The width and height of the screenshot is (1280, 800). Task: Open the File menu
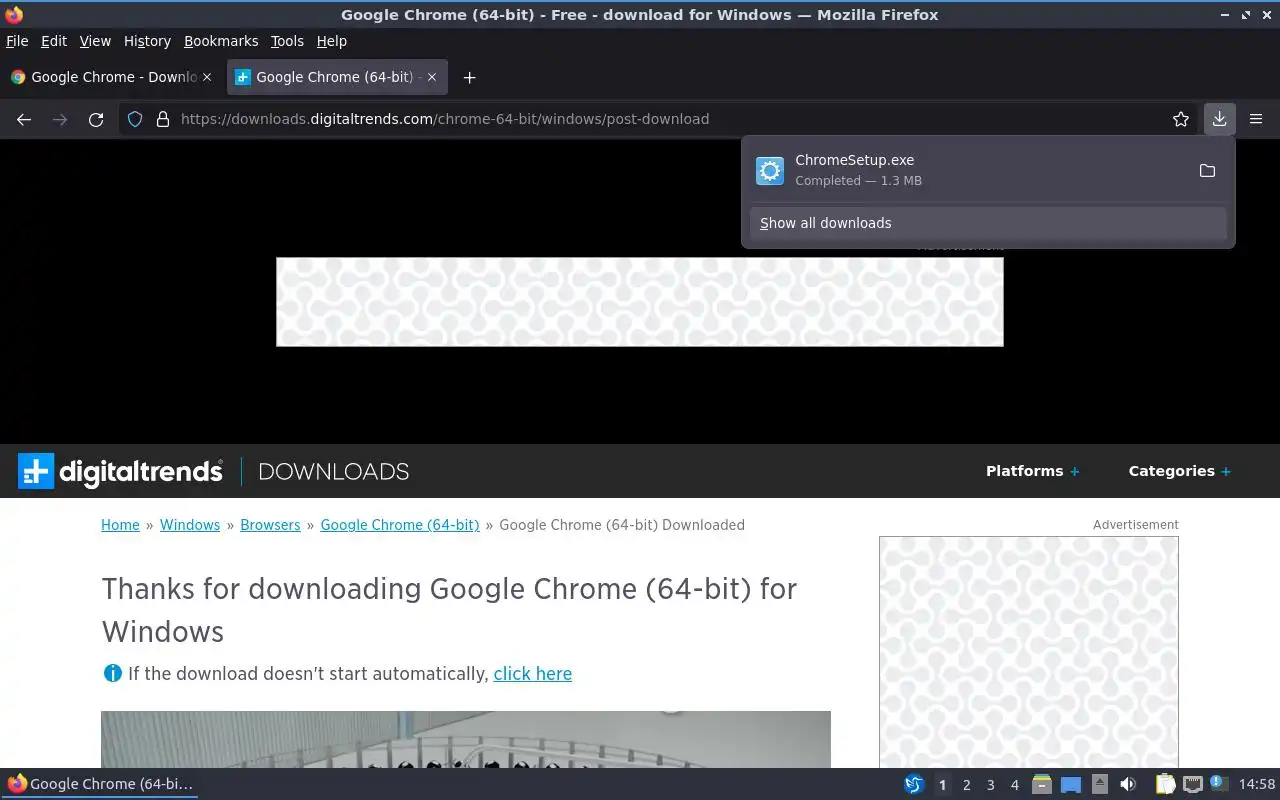tap(17, 41)
